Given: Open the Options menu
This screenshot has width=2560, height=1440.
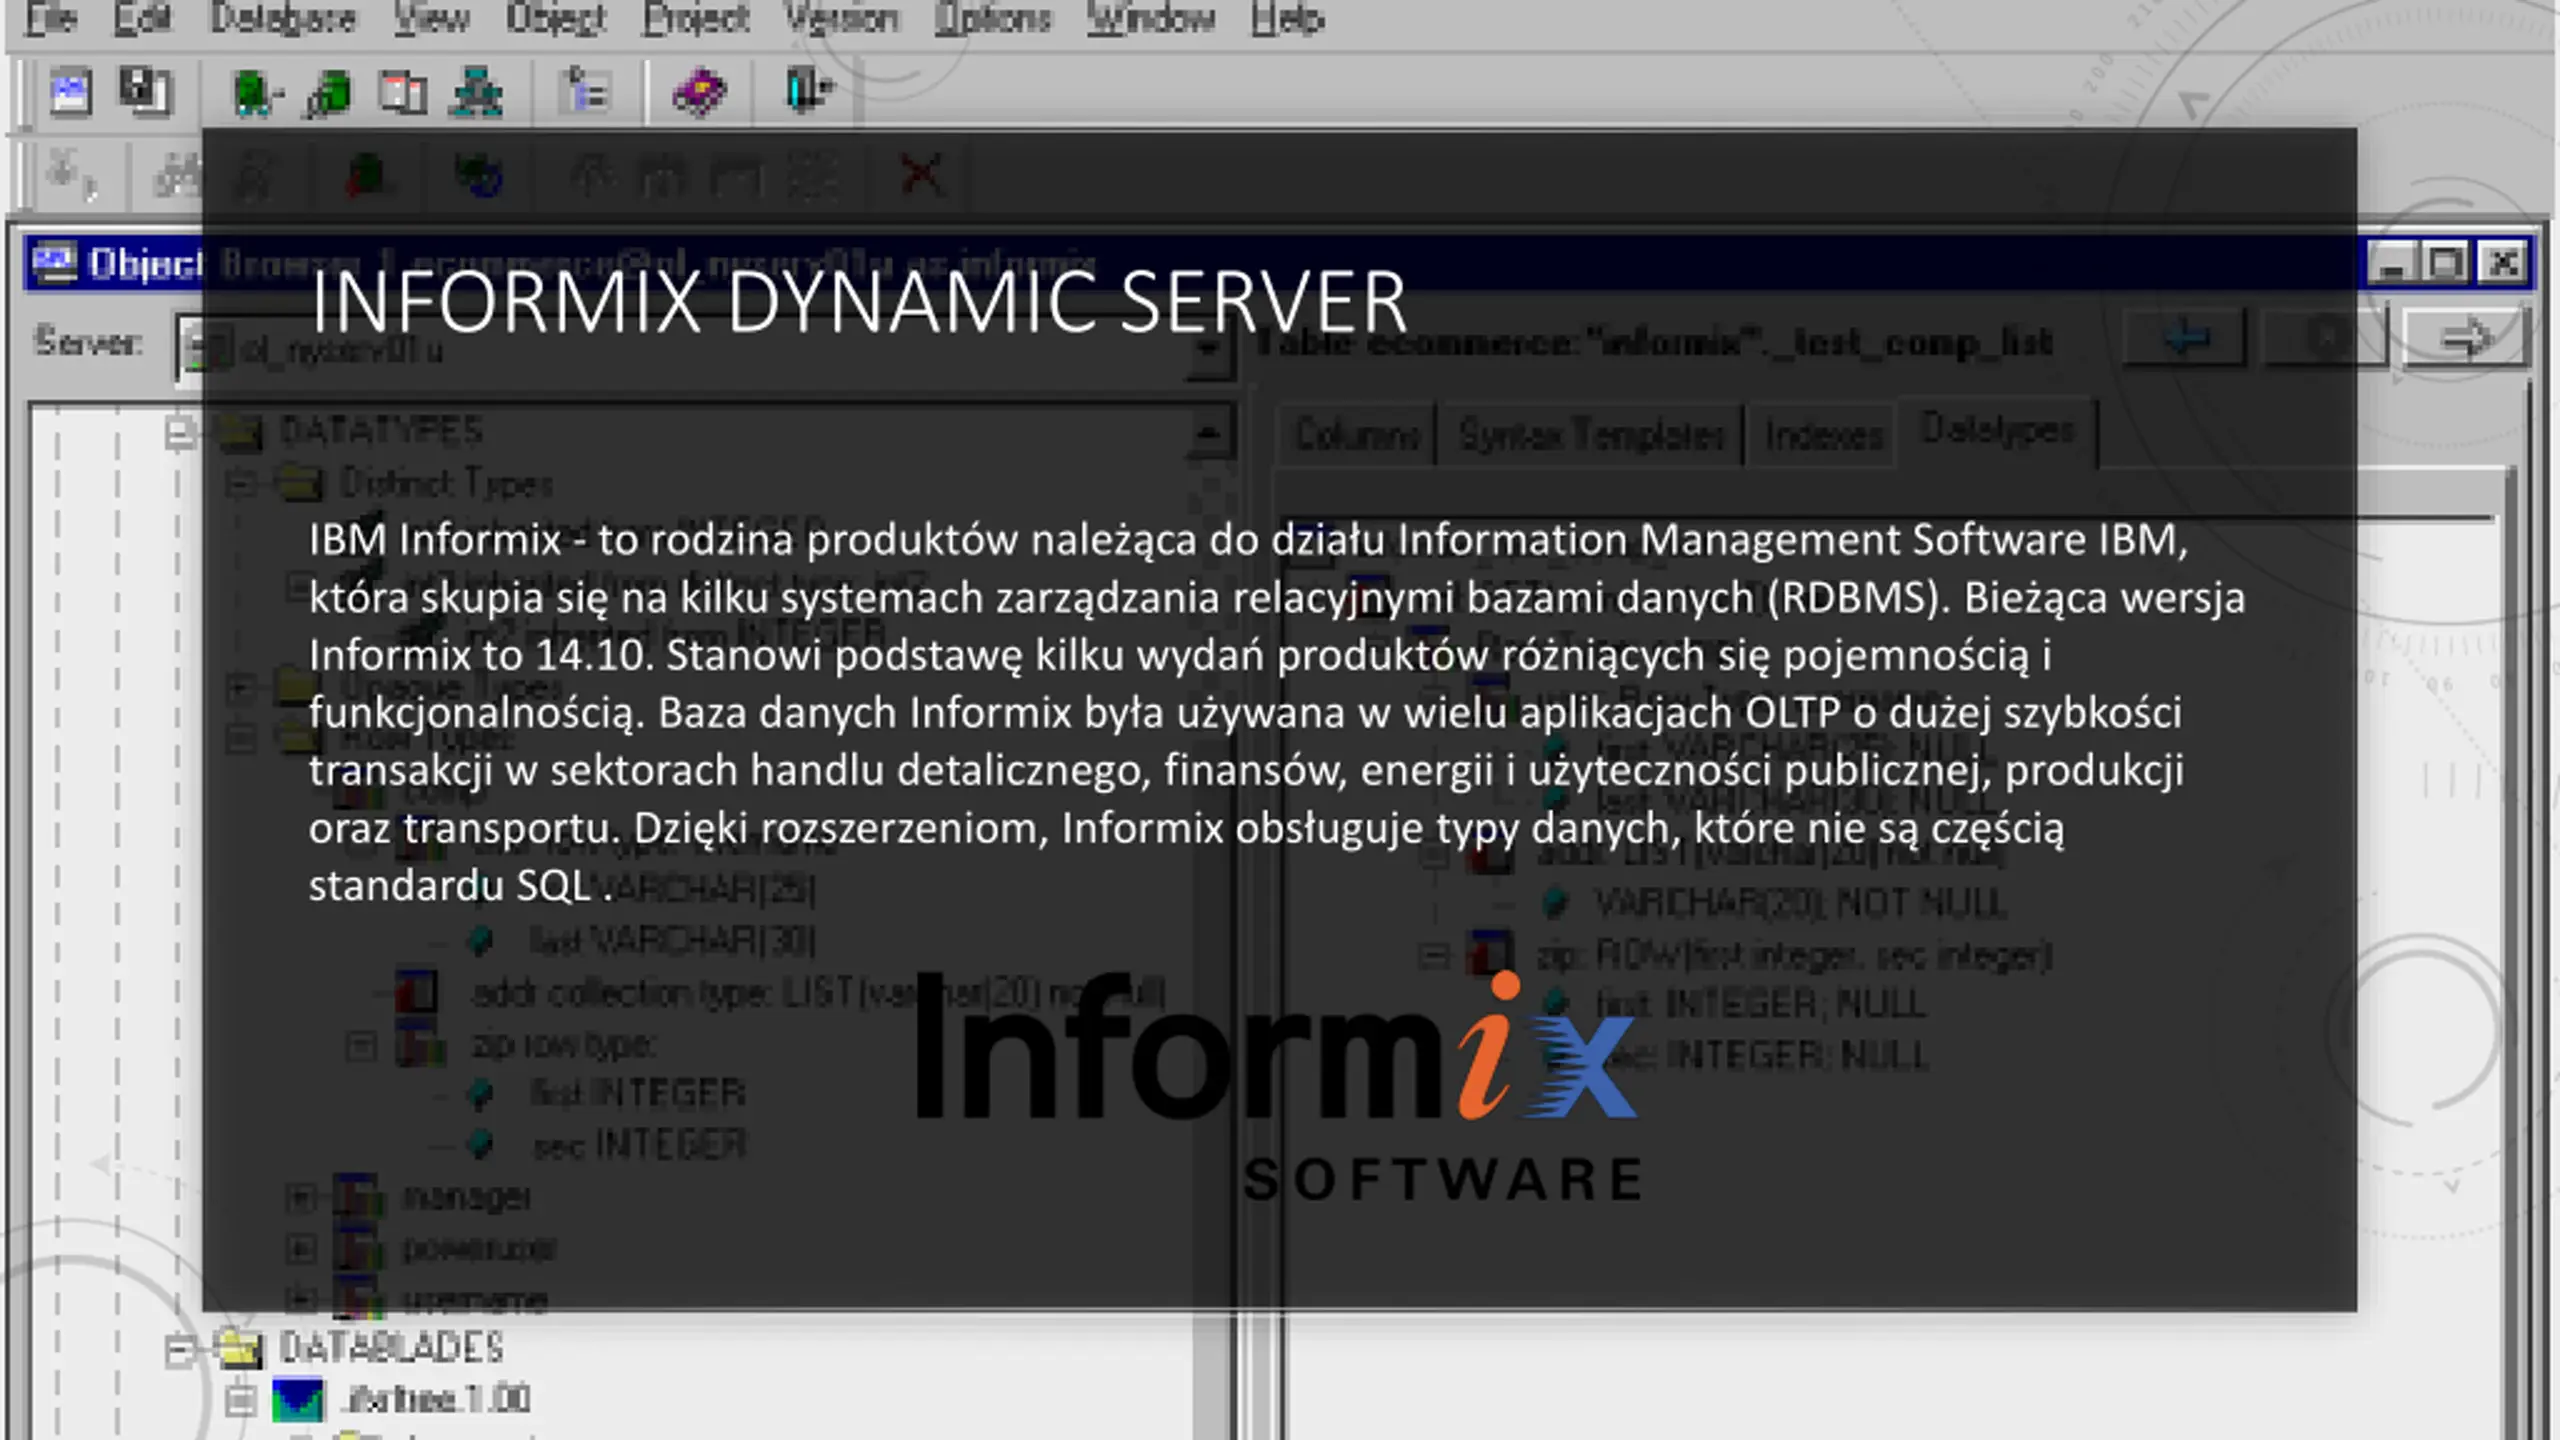Looking at the screenshot, I should click(992, 18).
